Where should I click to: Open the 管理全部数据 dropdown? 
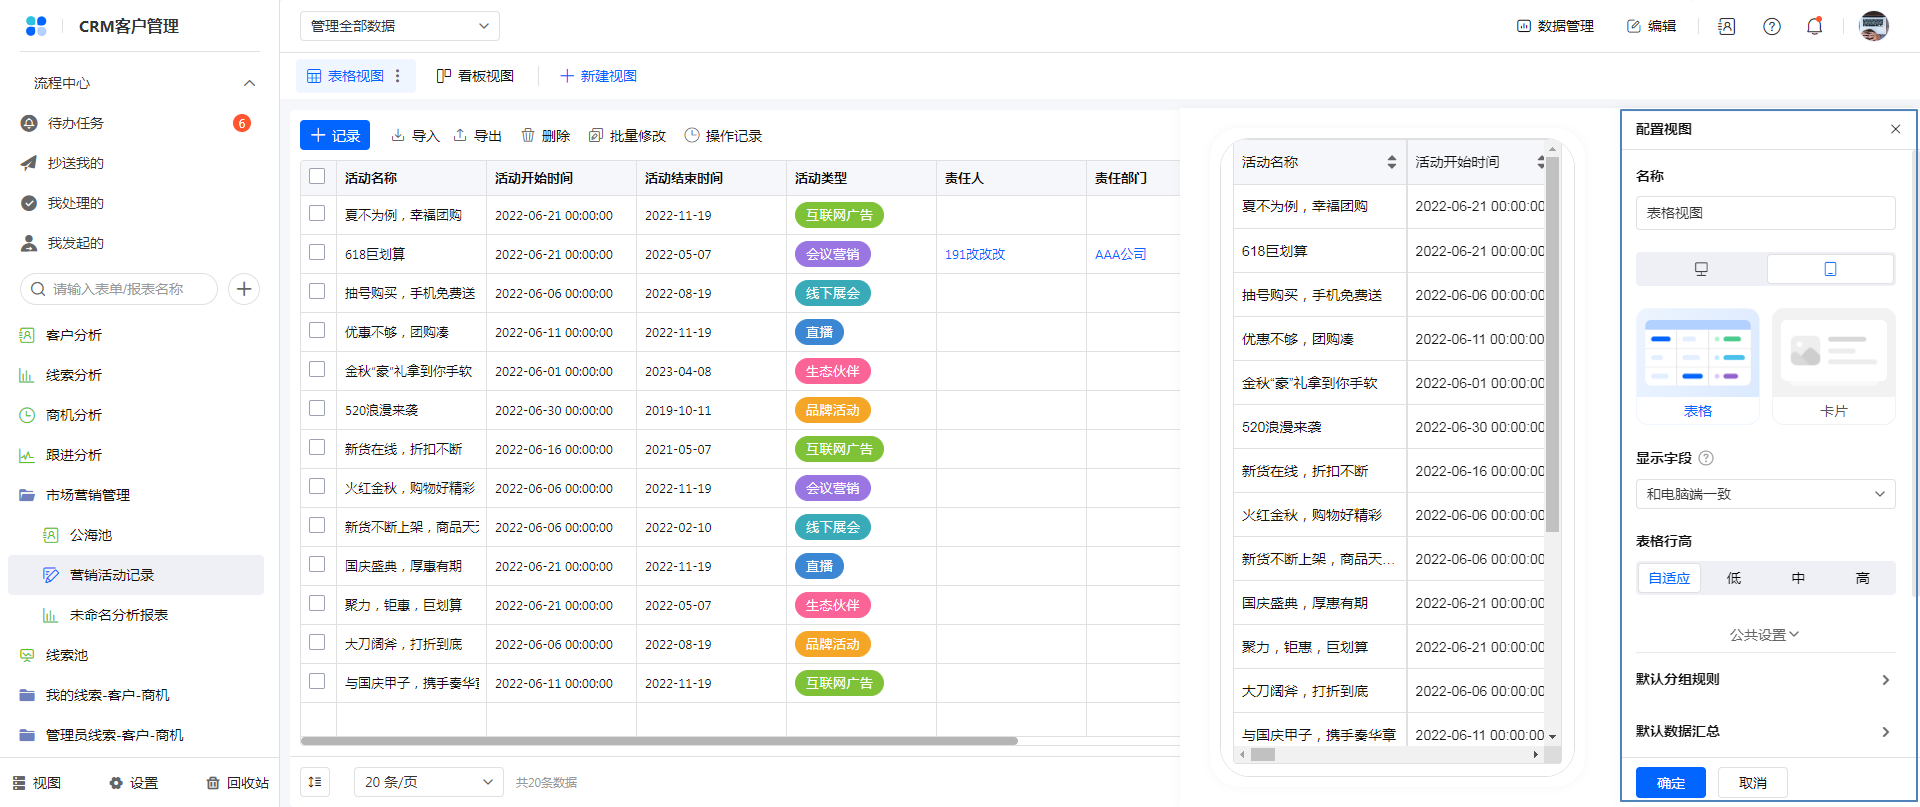[x=399, y=26]
